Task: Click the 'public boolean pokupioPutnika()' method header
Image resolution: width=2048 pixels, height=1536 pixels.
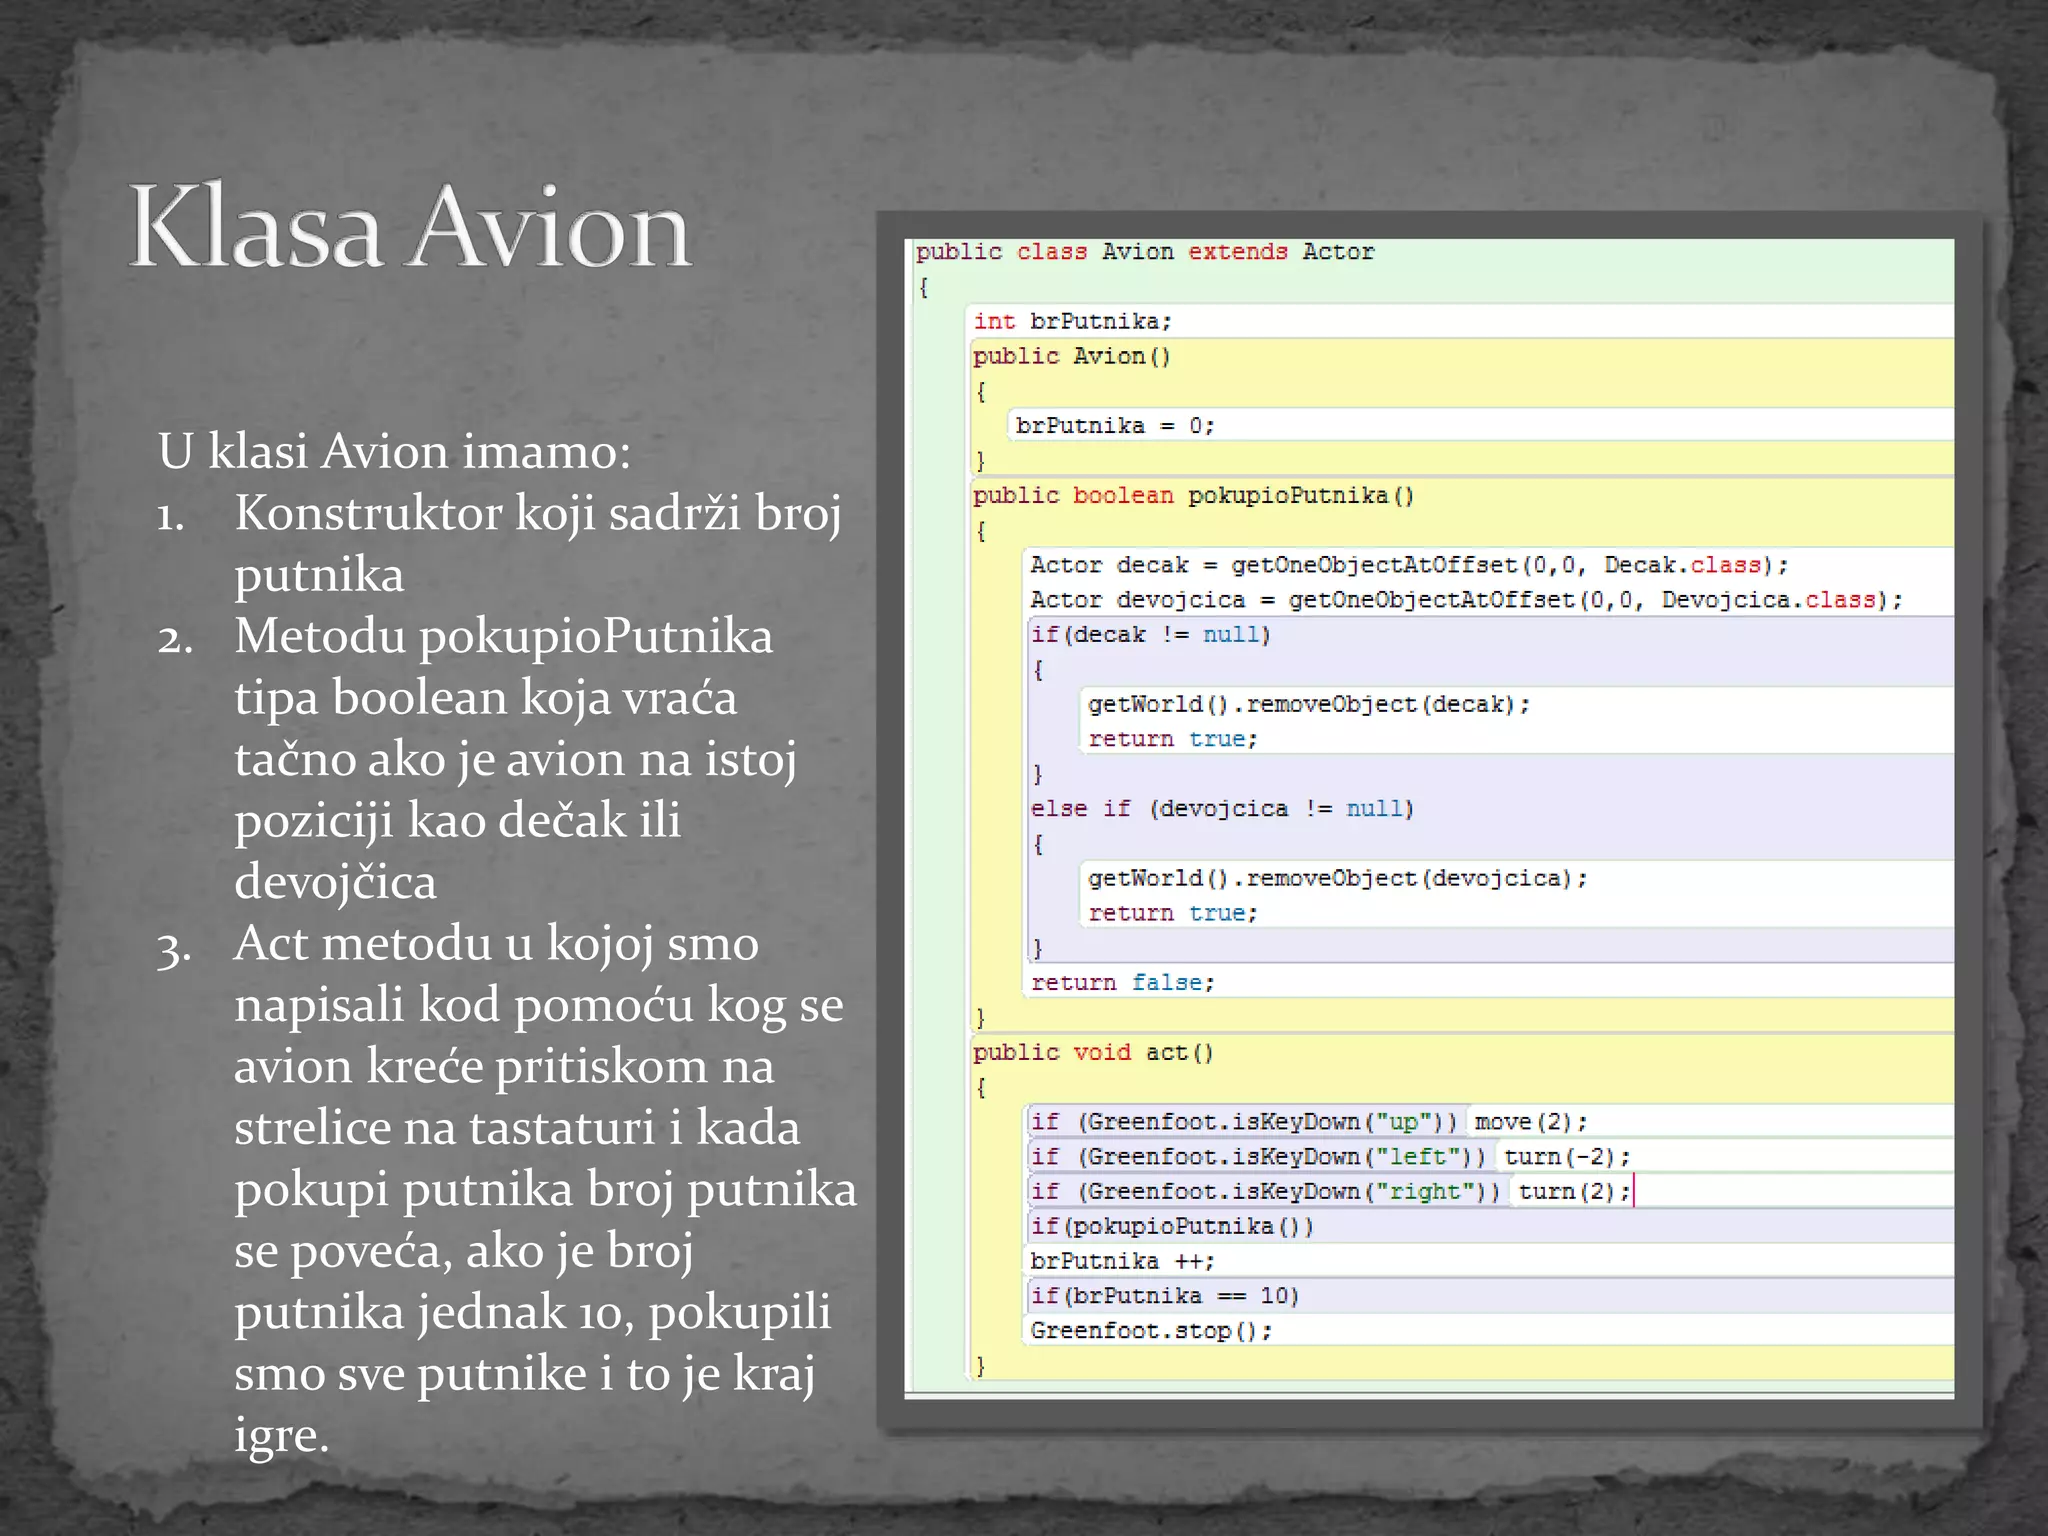Action: [1193, 495]
